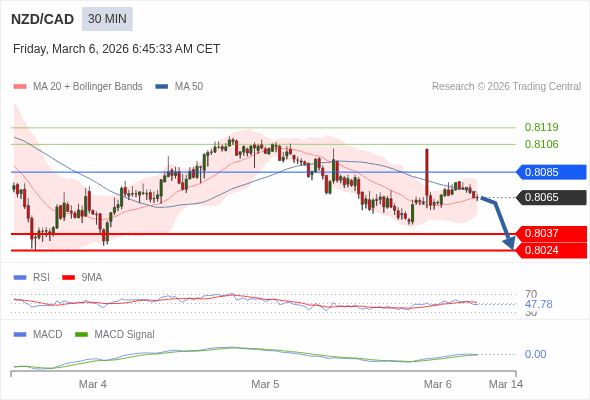Viewport: 590px width, 400px height.
Task: Click the MA 50 legend color swatch
Action: (162, 87)
